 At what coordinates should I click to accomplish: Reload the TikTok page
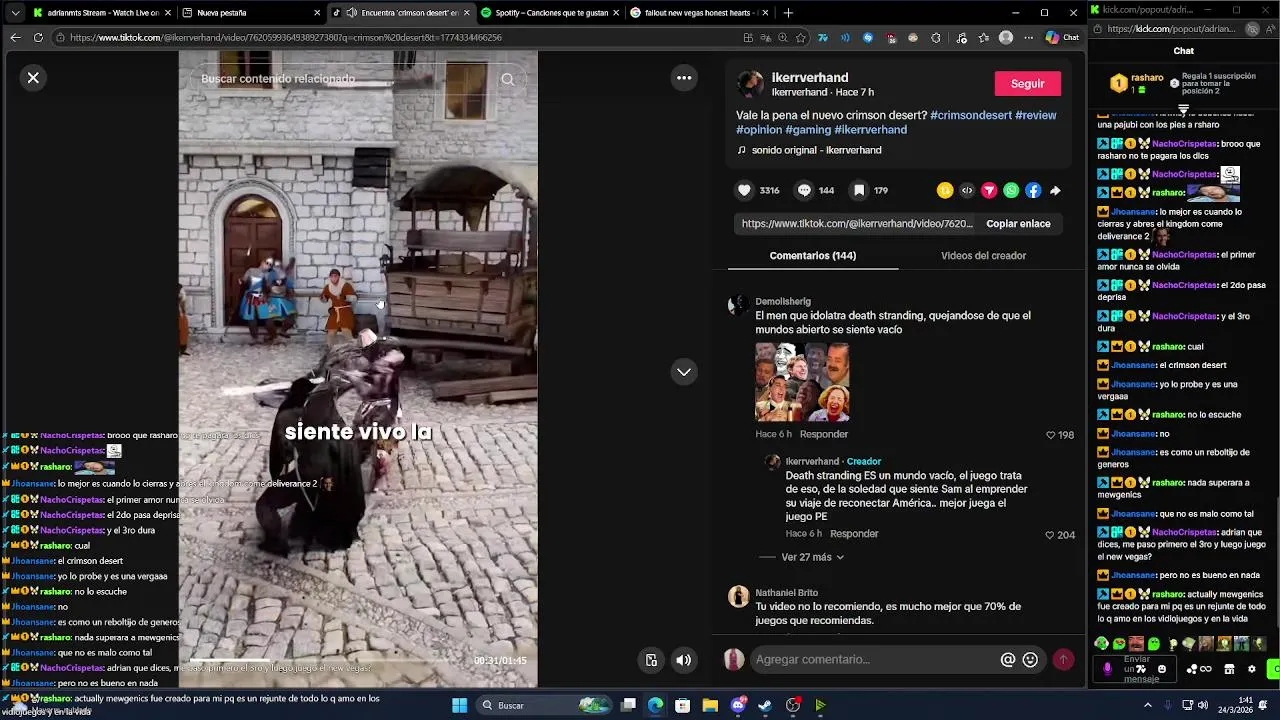38,37
